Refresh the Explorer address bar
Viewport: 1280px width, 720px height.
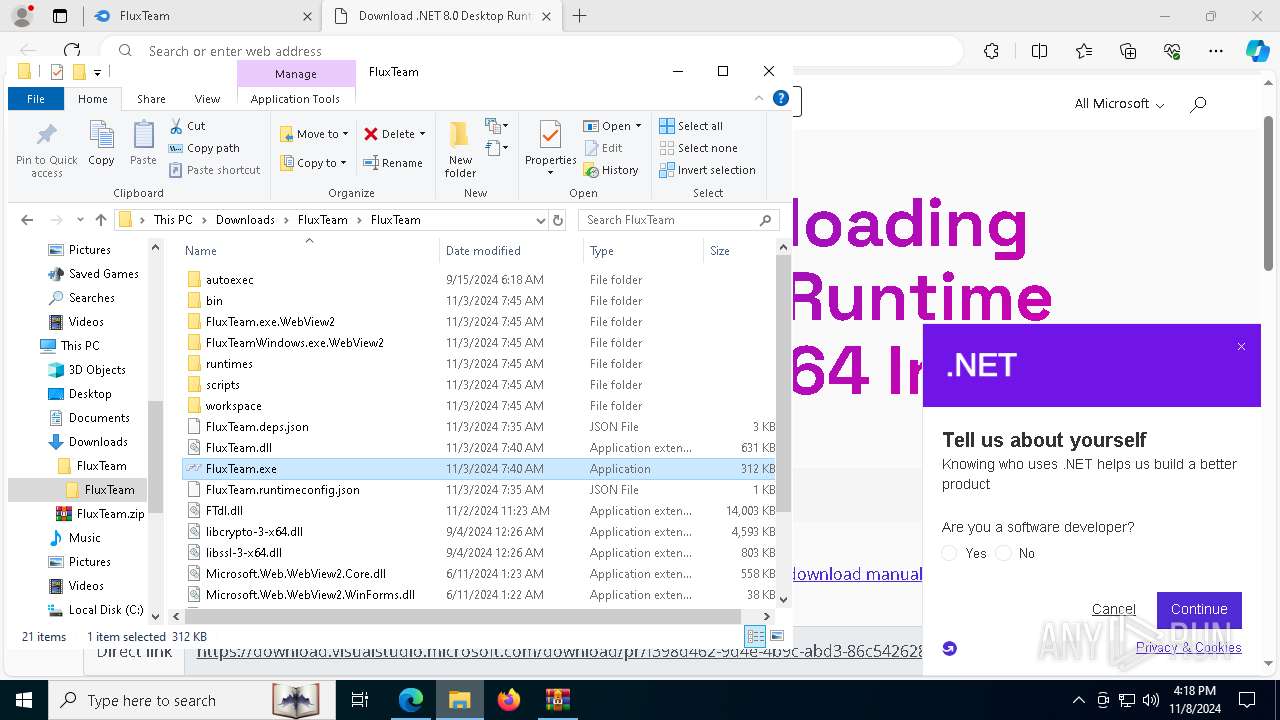coord(558,220)
